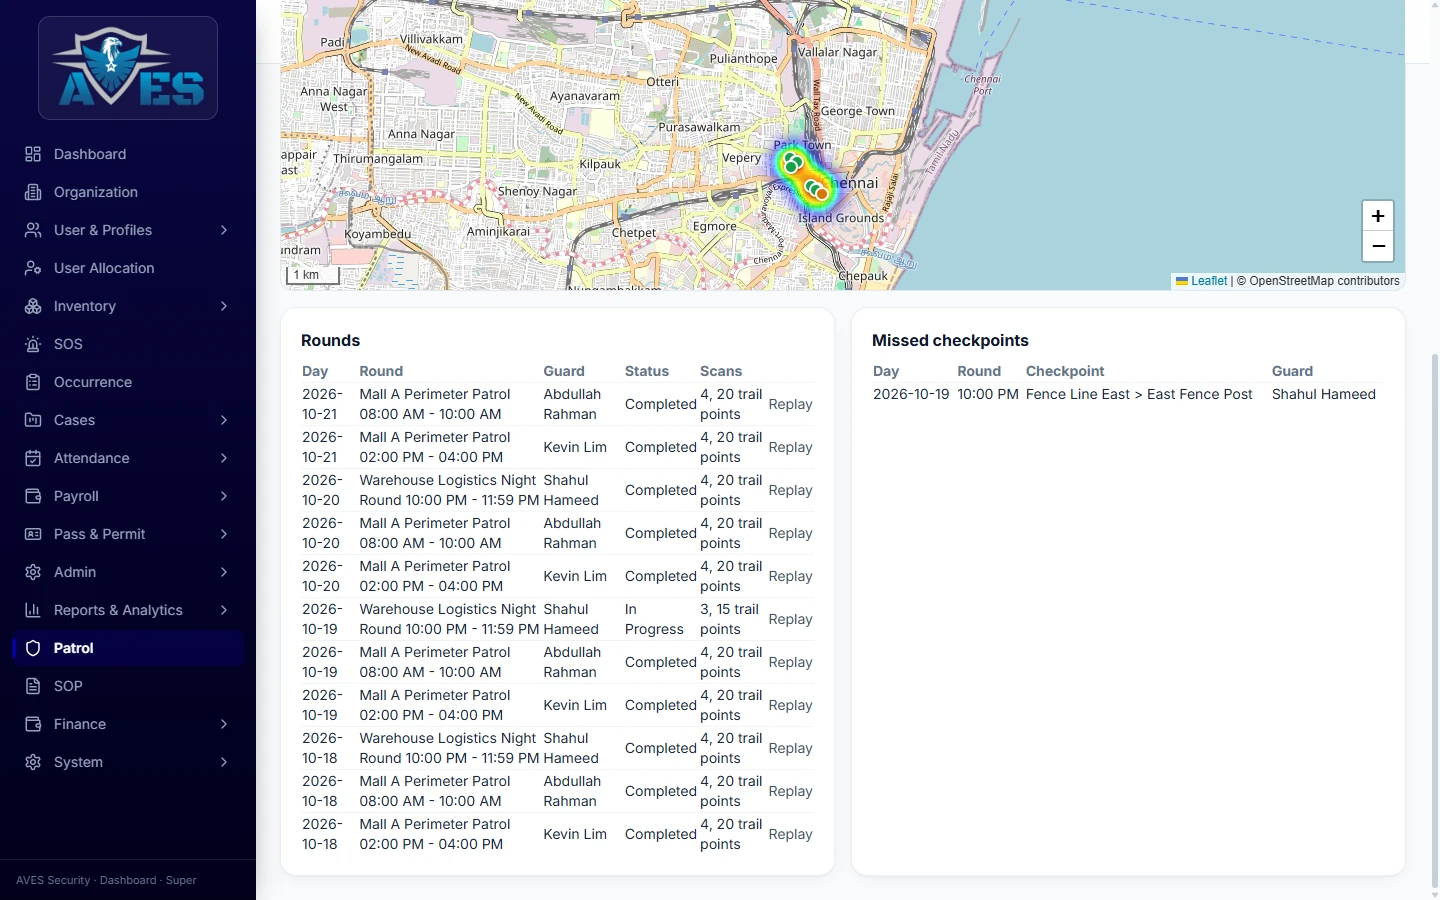Click the Attendance calendar icon
The height and width of the screenshot is (900, 1440).
[x=33, y=458]
